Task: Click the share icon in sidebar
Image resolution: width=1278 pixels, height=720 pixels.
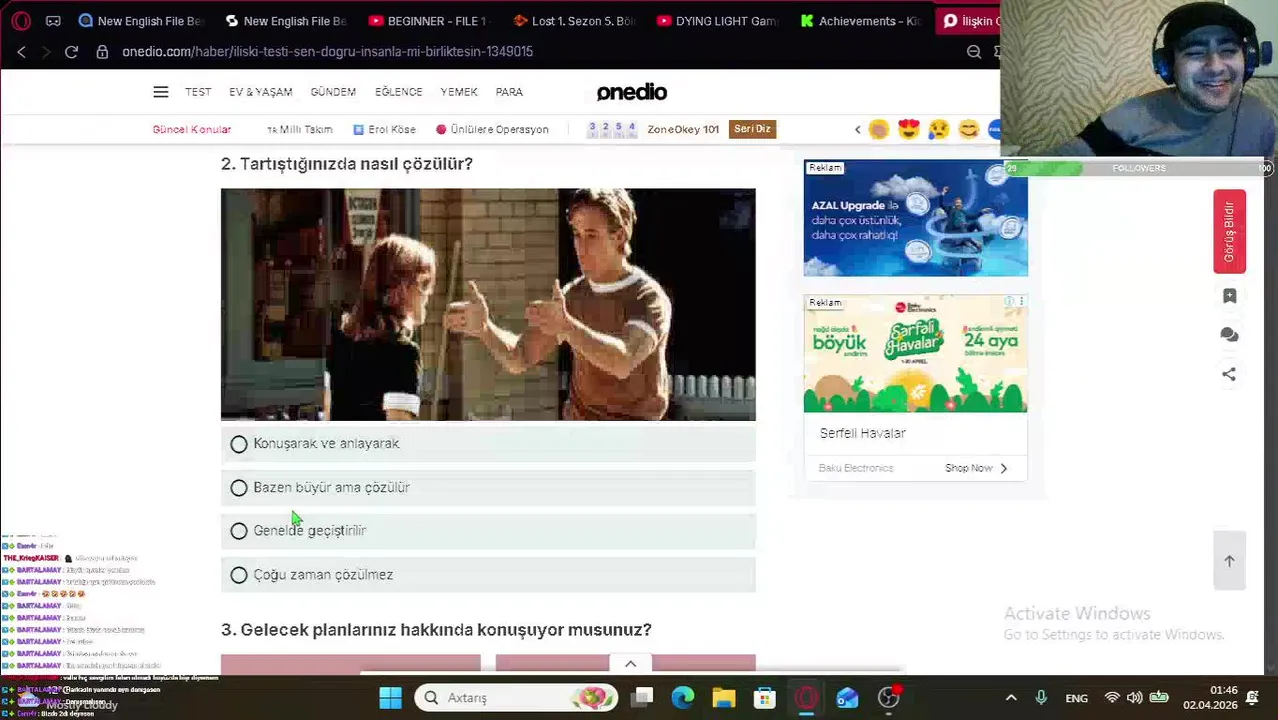Action: coord(1229,374)
